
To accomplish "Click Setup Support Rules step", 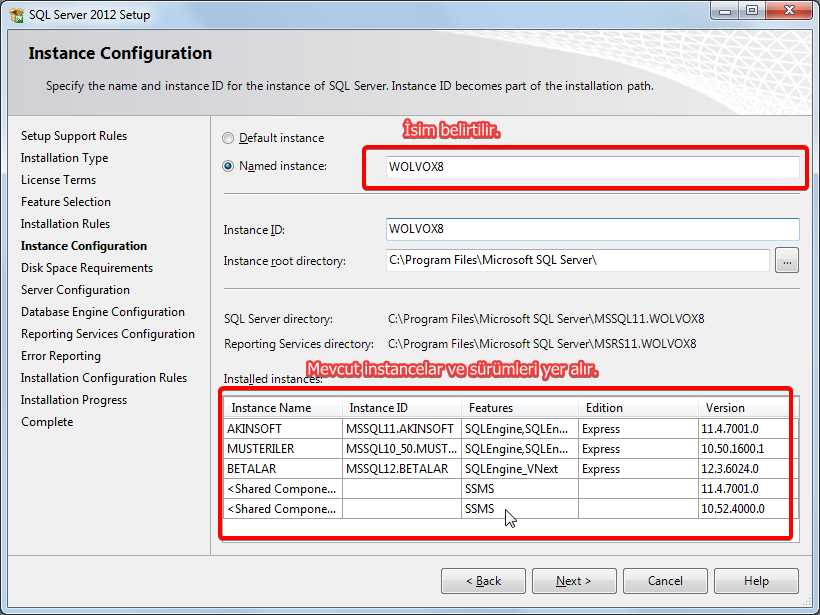I will pyautogui.click(x=74, y=136).
